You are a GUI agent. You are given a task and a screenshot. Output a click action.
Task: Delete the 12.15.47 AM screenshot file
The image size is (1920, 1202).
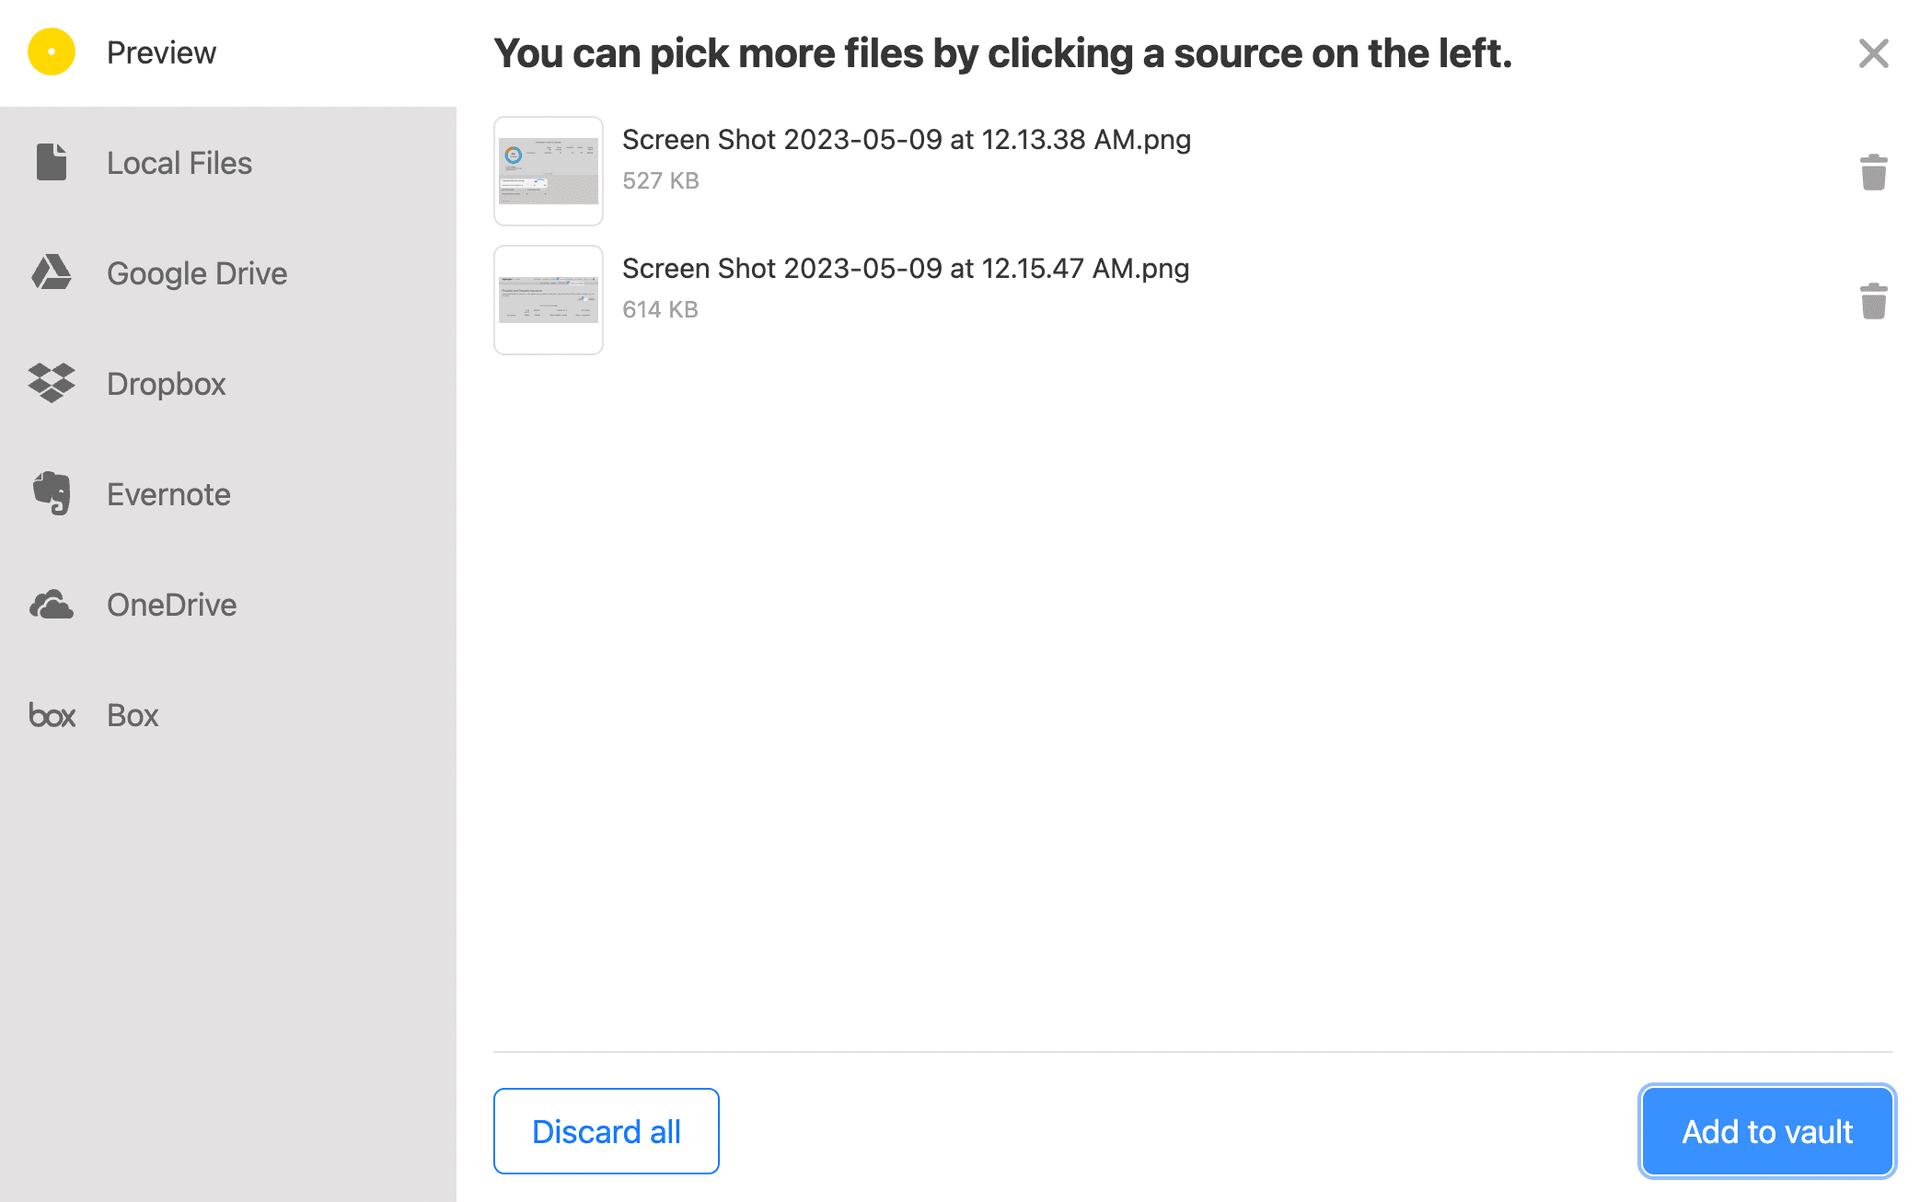(x=1873, y=301)
